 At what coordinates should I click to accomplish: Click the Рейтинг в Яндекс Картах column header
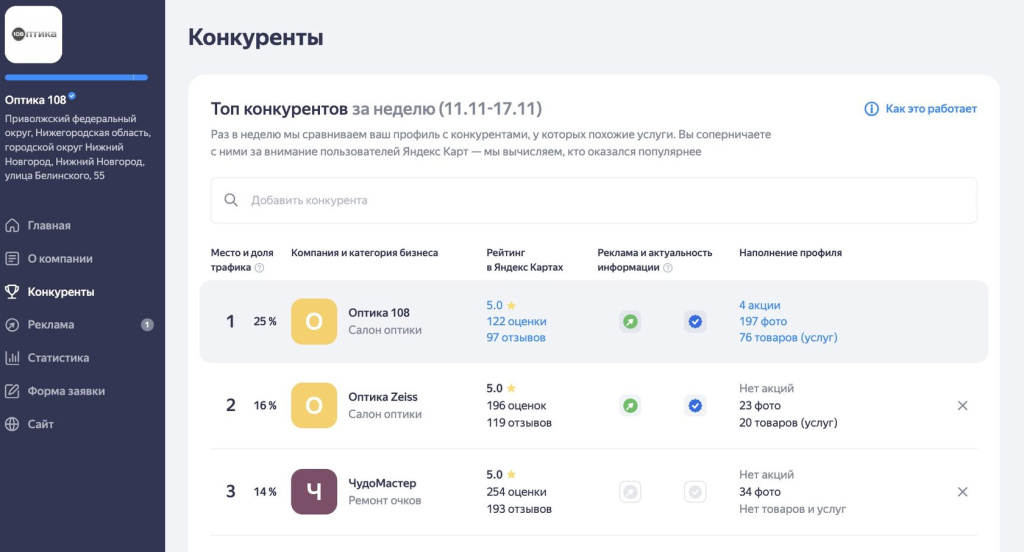[524, 260]
